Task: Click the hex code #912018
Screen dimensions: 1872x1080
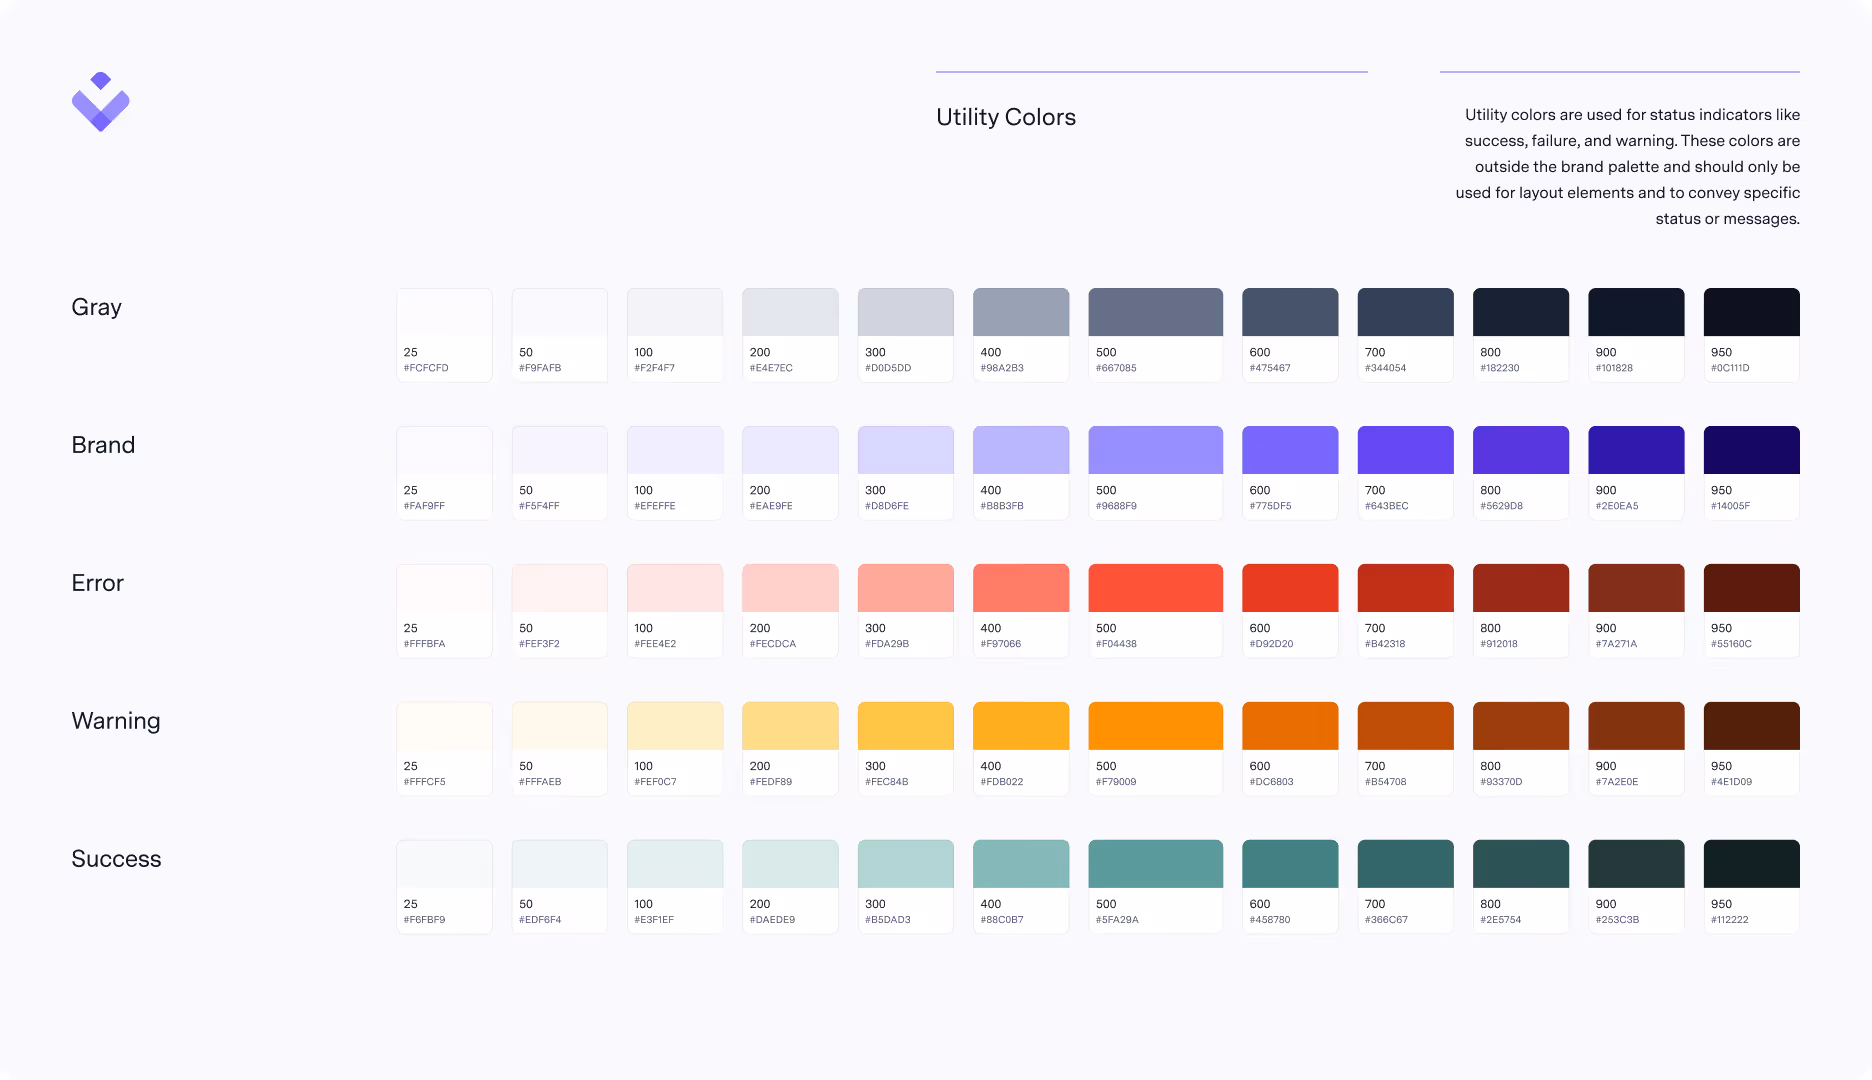Action: point(1499,644)
